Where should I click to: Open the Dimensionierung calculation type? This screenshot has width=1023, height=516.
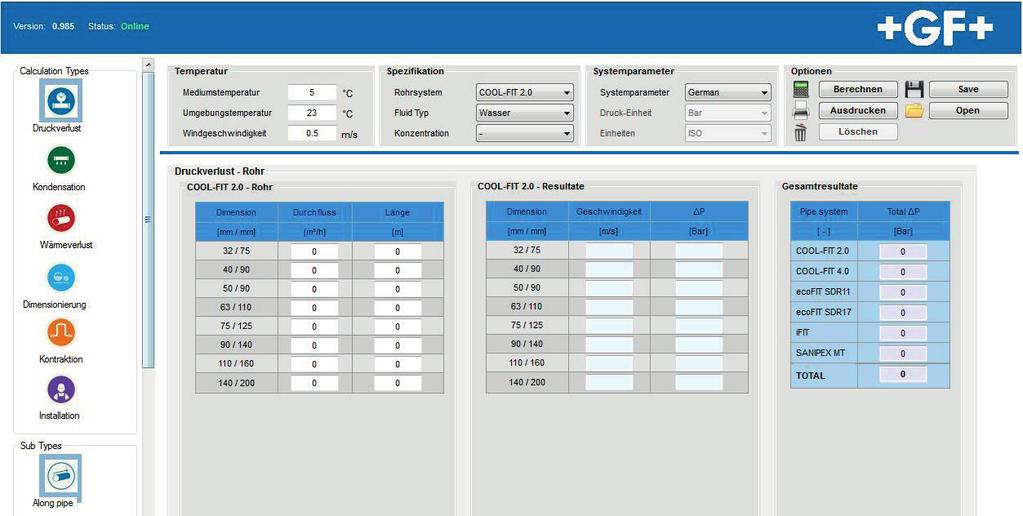[61, 277]
